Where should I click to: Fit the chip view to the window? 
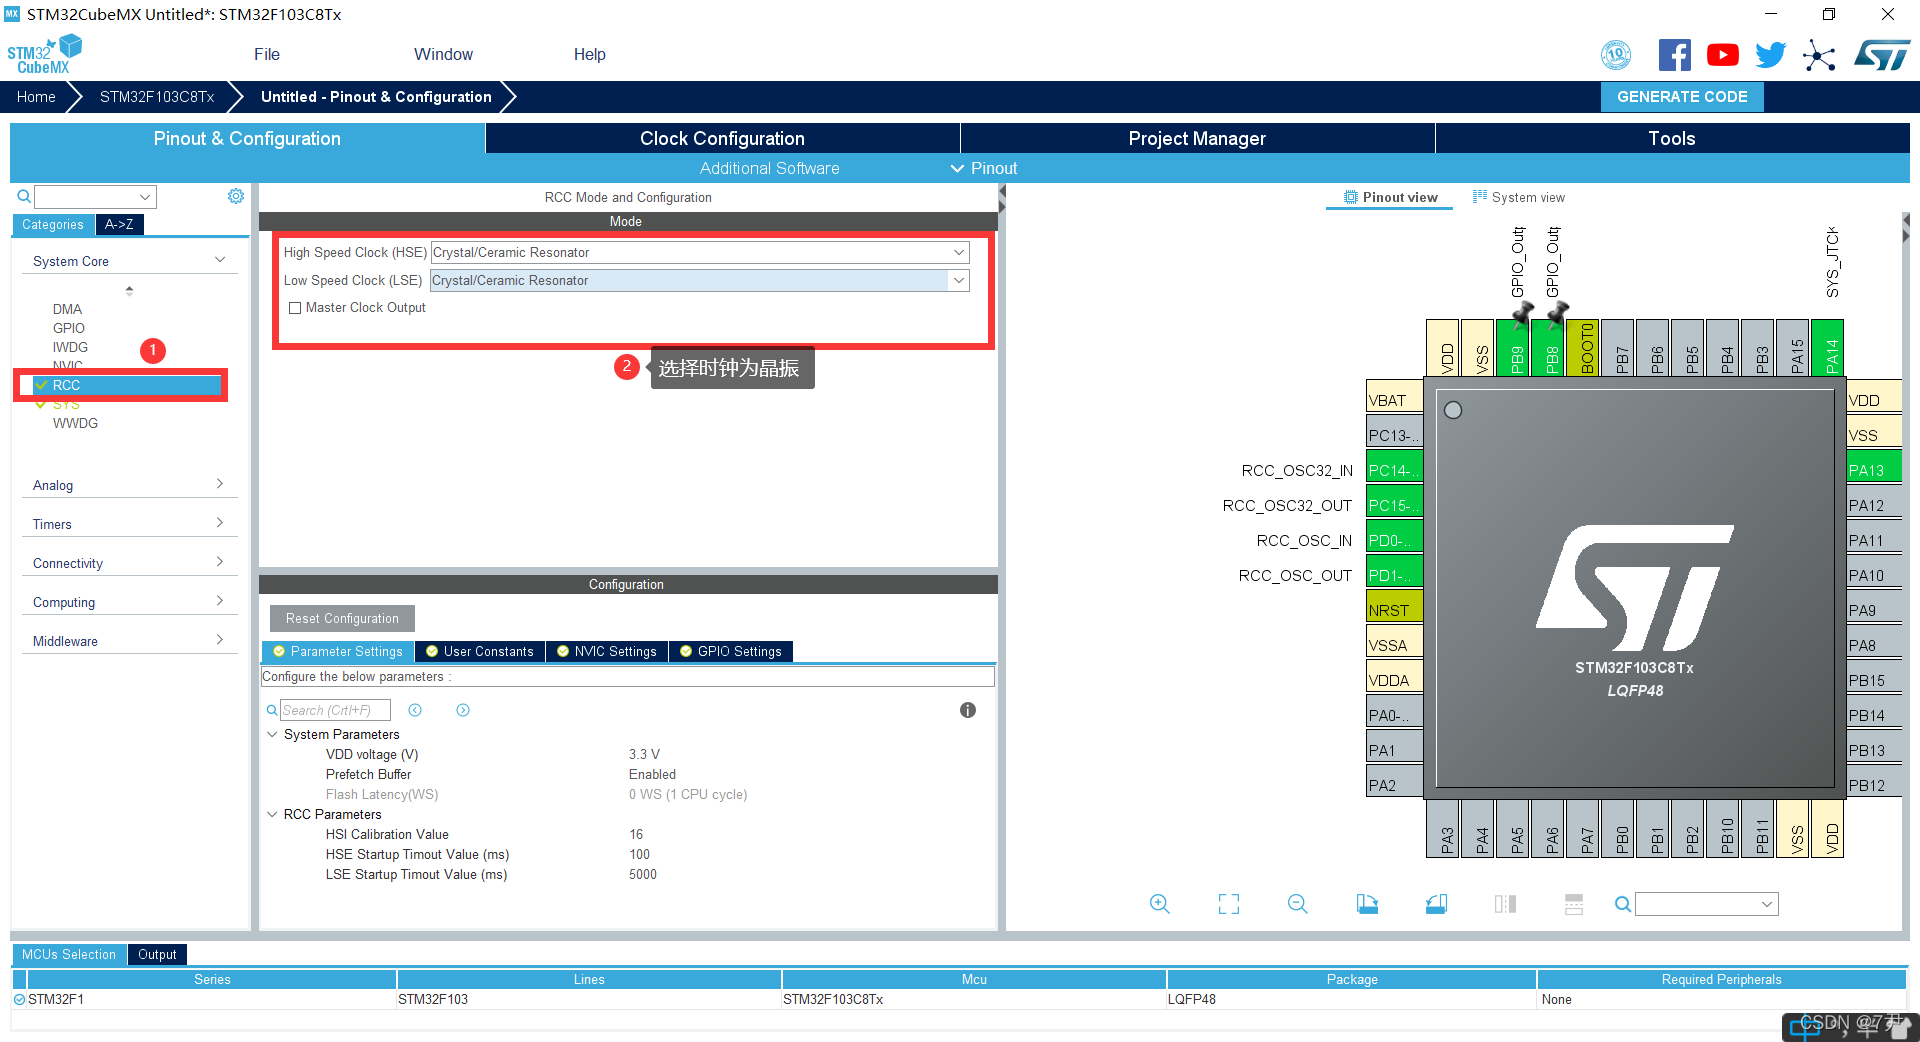[1229, 904]
